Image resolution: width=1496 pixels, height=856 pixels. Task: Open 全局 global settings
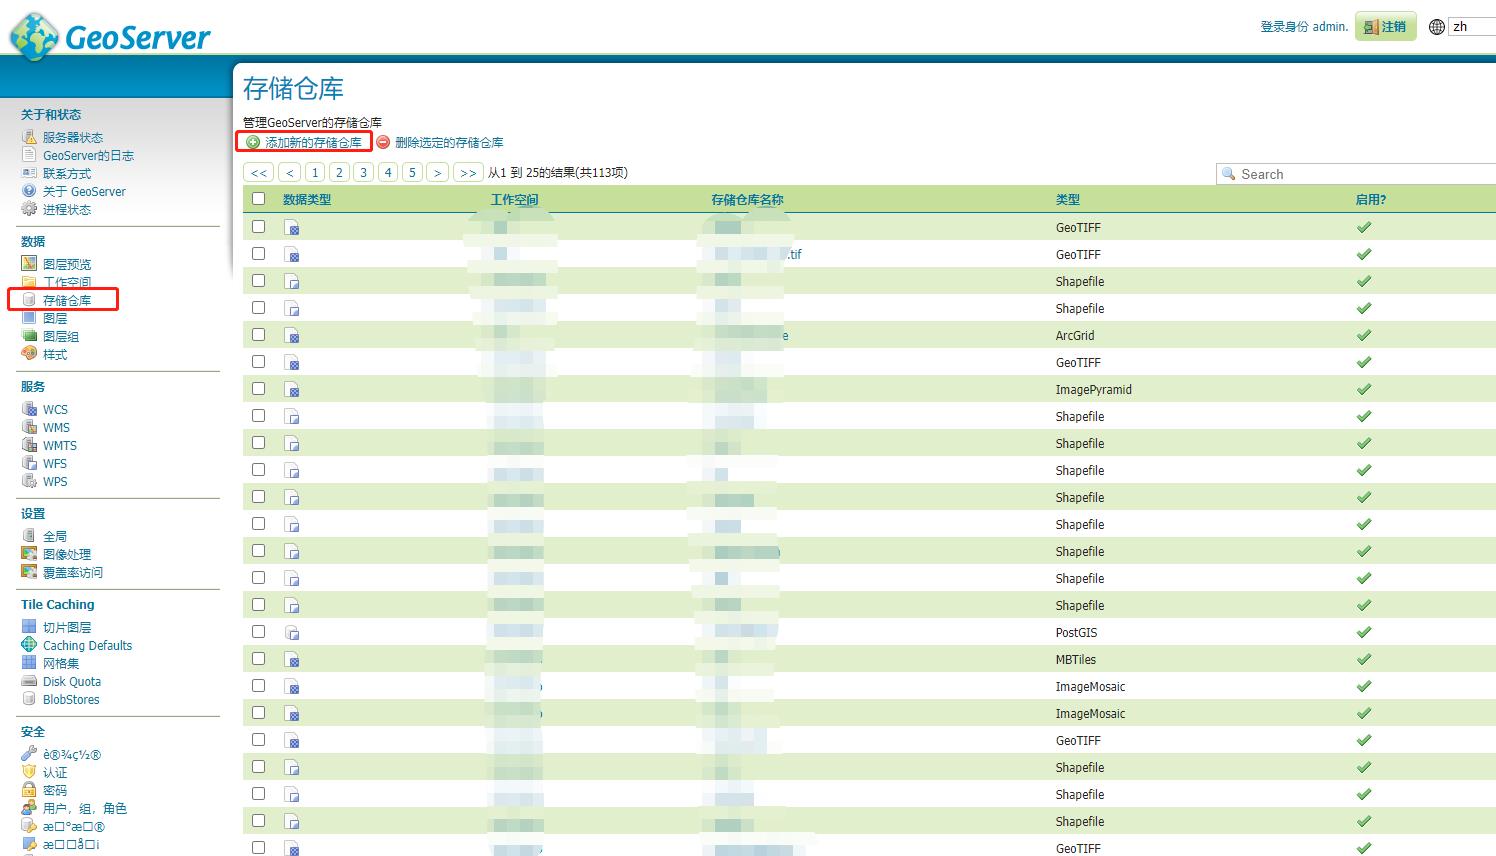55,537
